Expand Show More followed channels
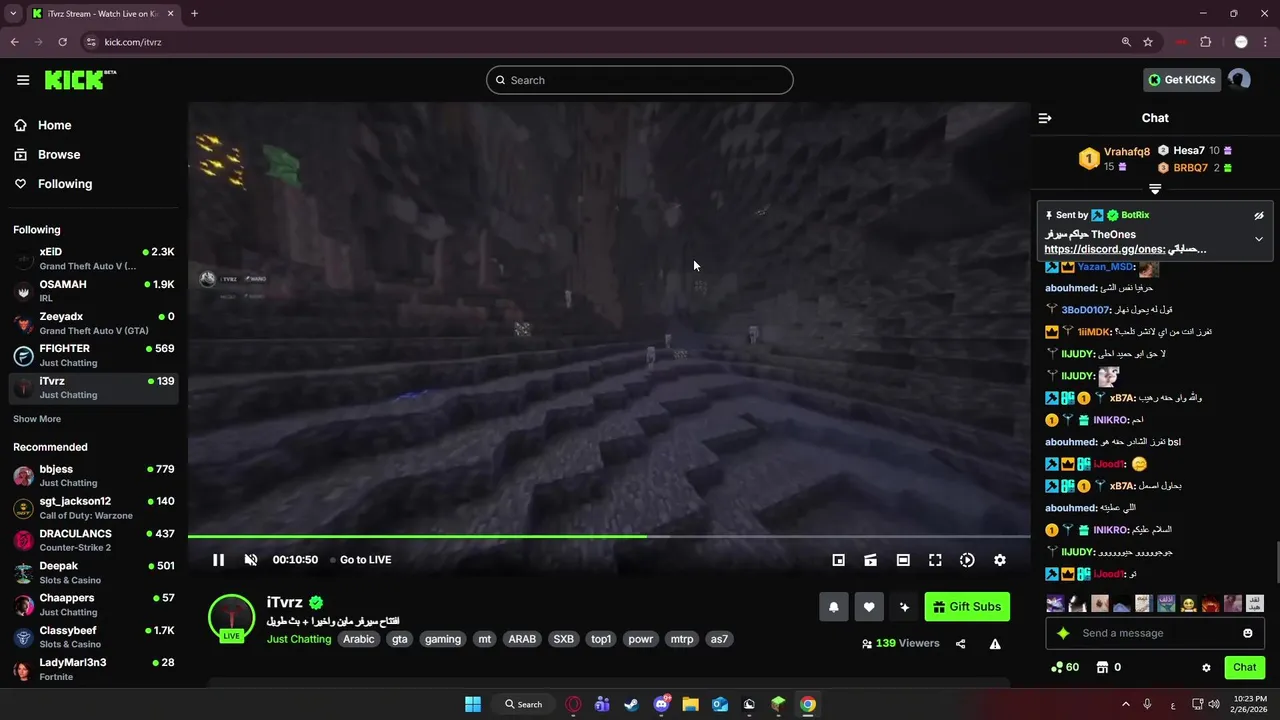1280x720 pixels. pyautogui.click(x=37, y=419)
